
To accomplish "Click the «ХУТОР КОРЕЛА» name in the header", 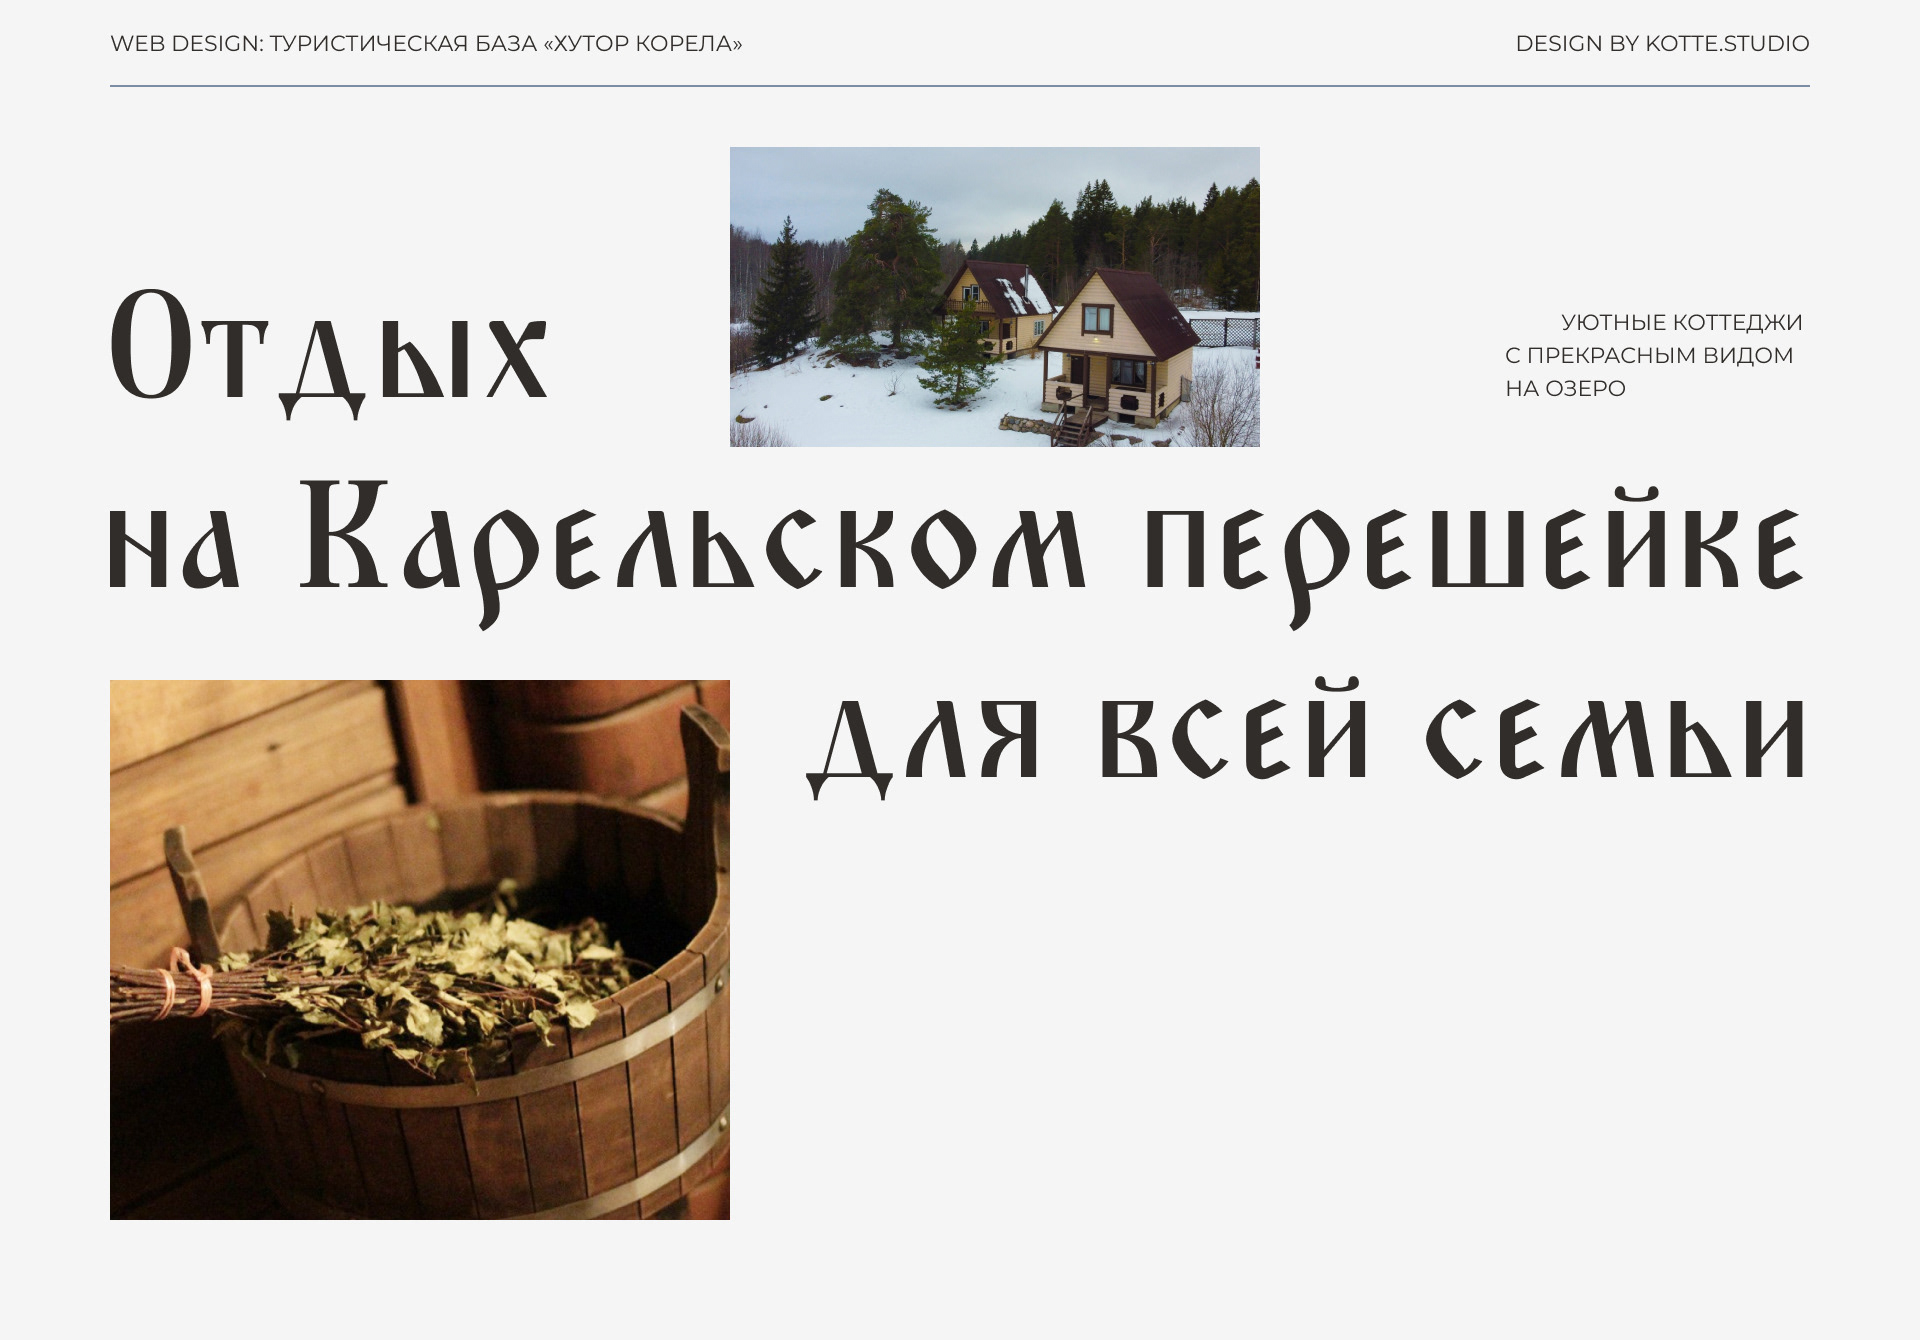I will [642, 44].
